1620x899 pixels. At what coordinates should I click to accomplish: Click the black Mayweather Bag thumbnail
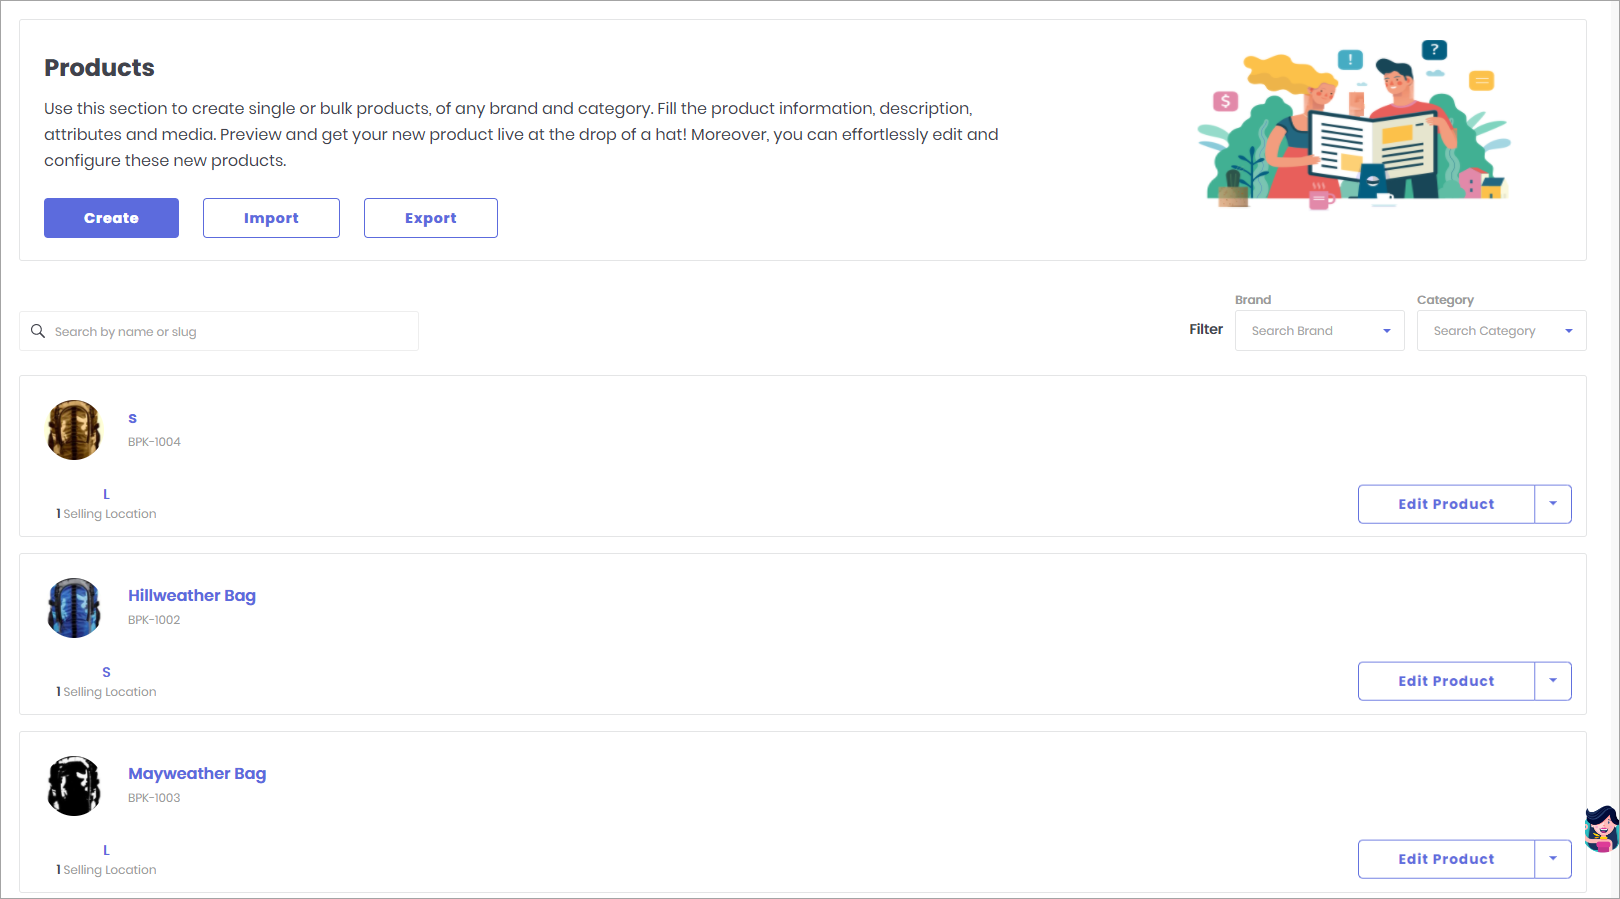point(74,786)
